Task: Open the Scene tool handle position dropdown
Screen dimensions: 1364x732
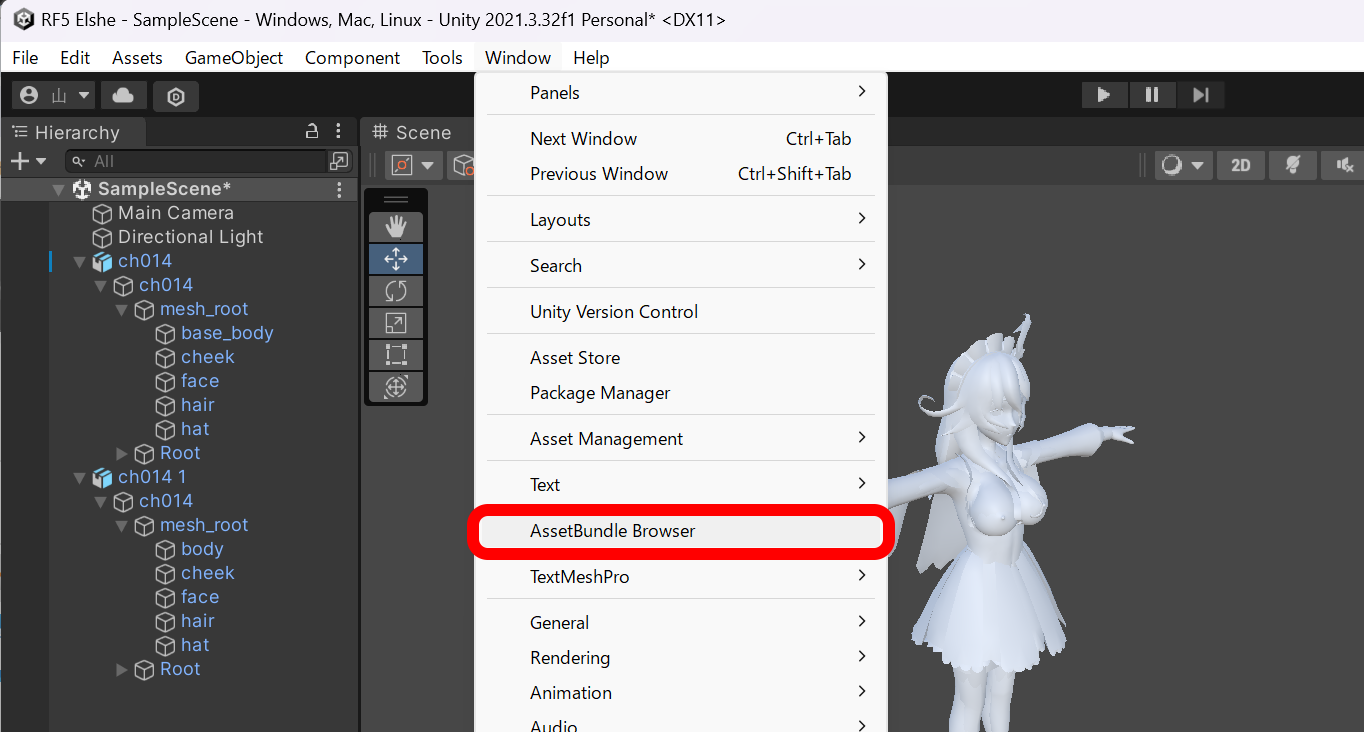Action: click(x=414, y=165)
